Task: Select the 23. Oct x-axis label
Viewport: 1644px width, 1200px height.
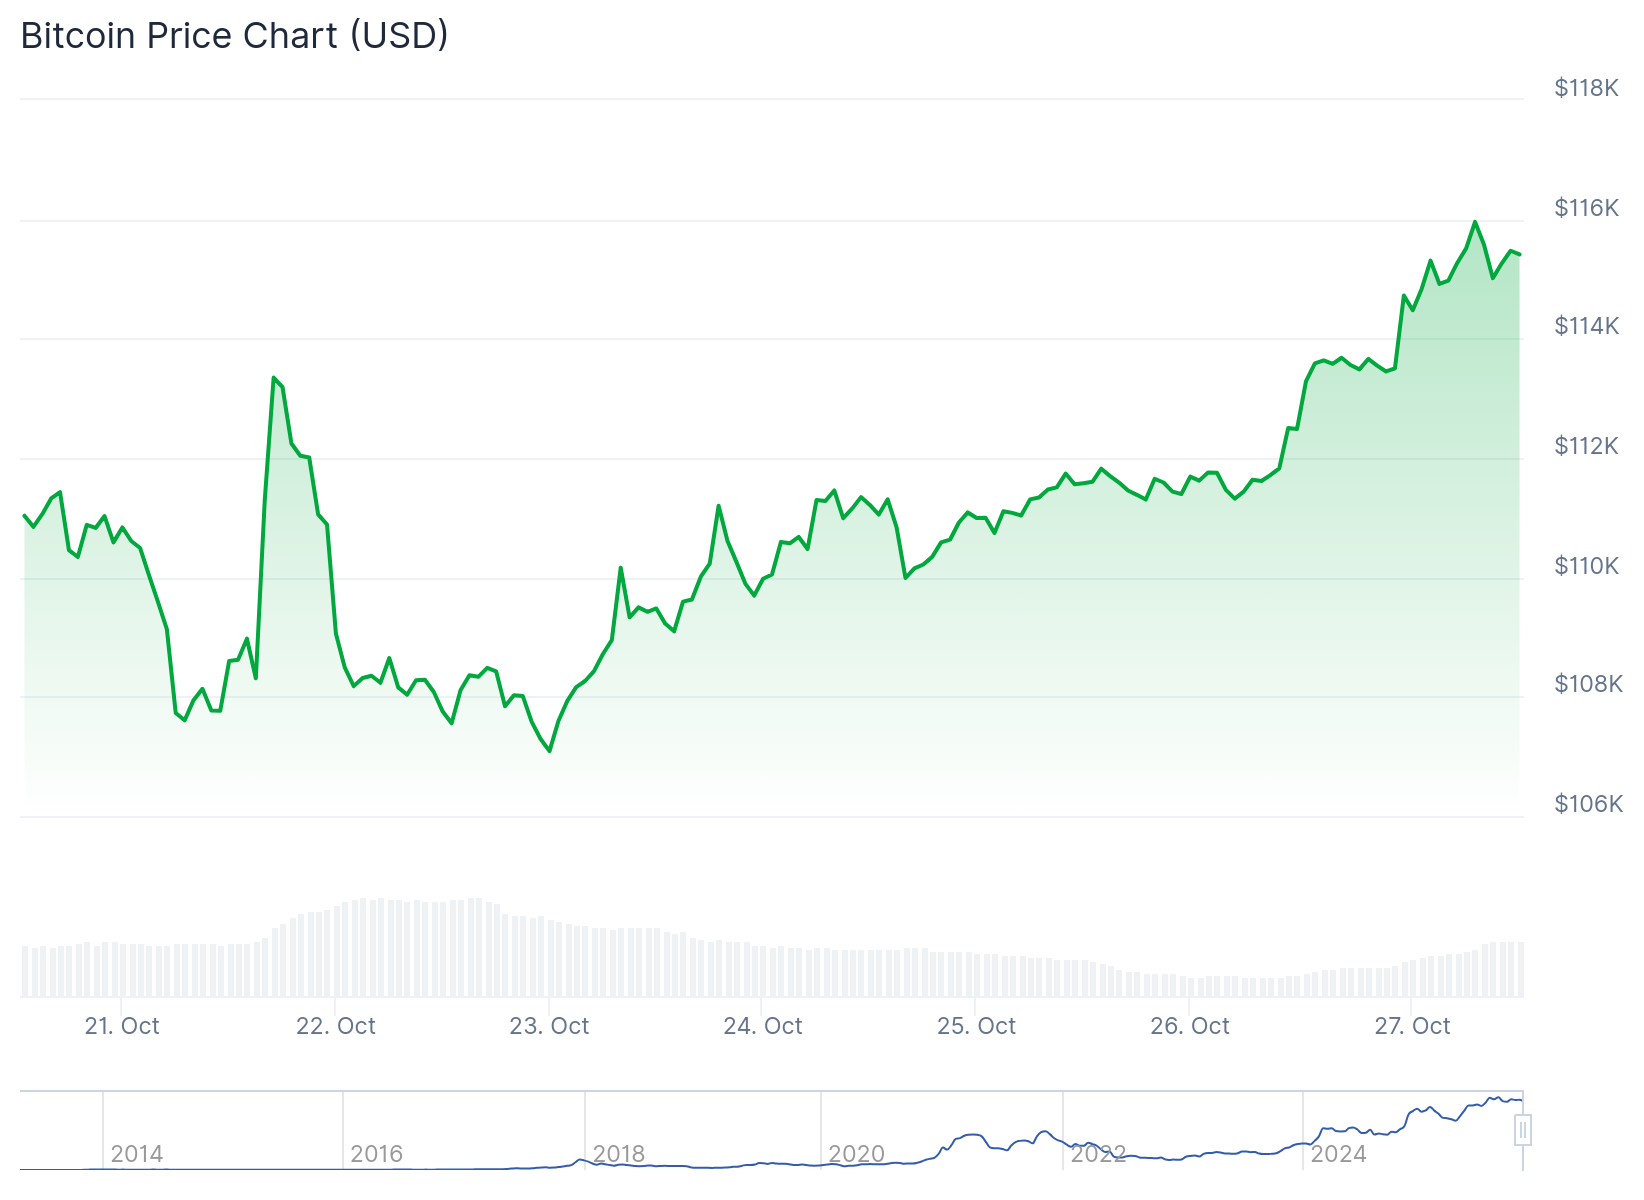Action: click(x=549, y=1026)
